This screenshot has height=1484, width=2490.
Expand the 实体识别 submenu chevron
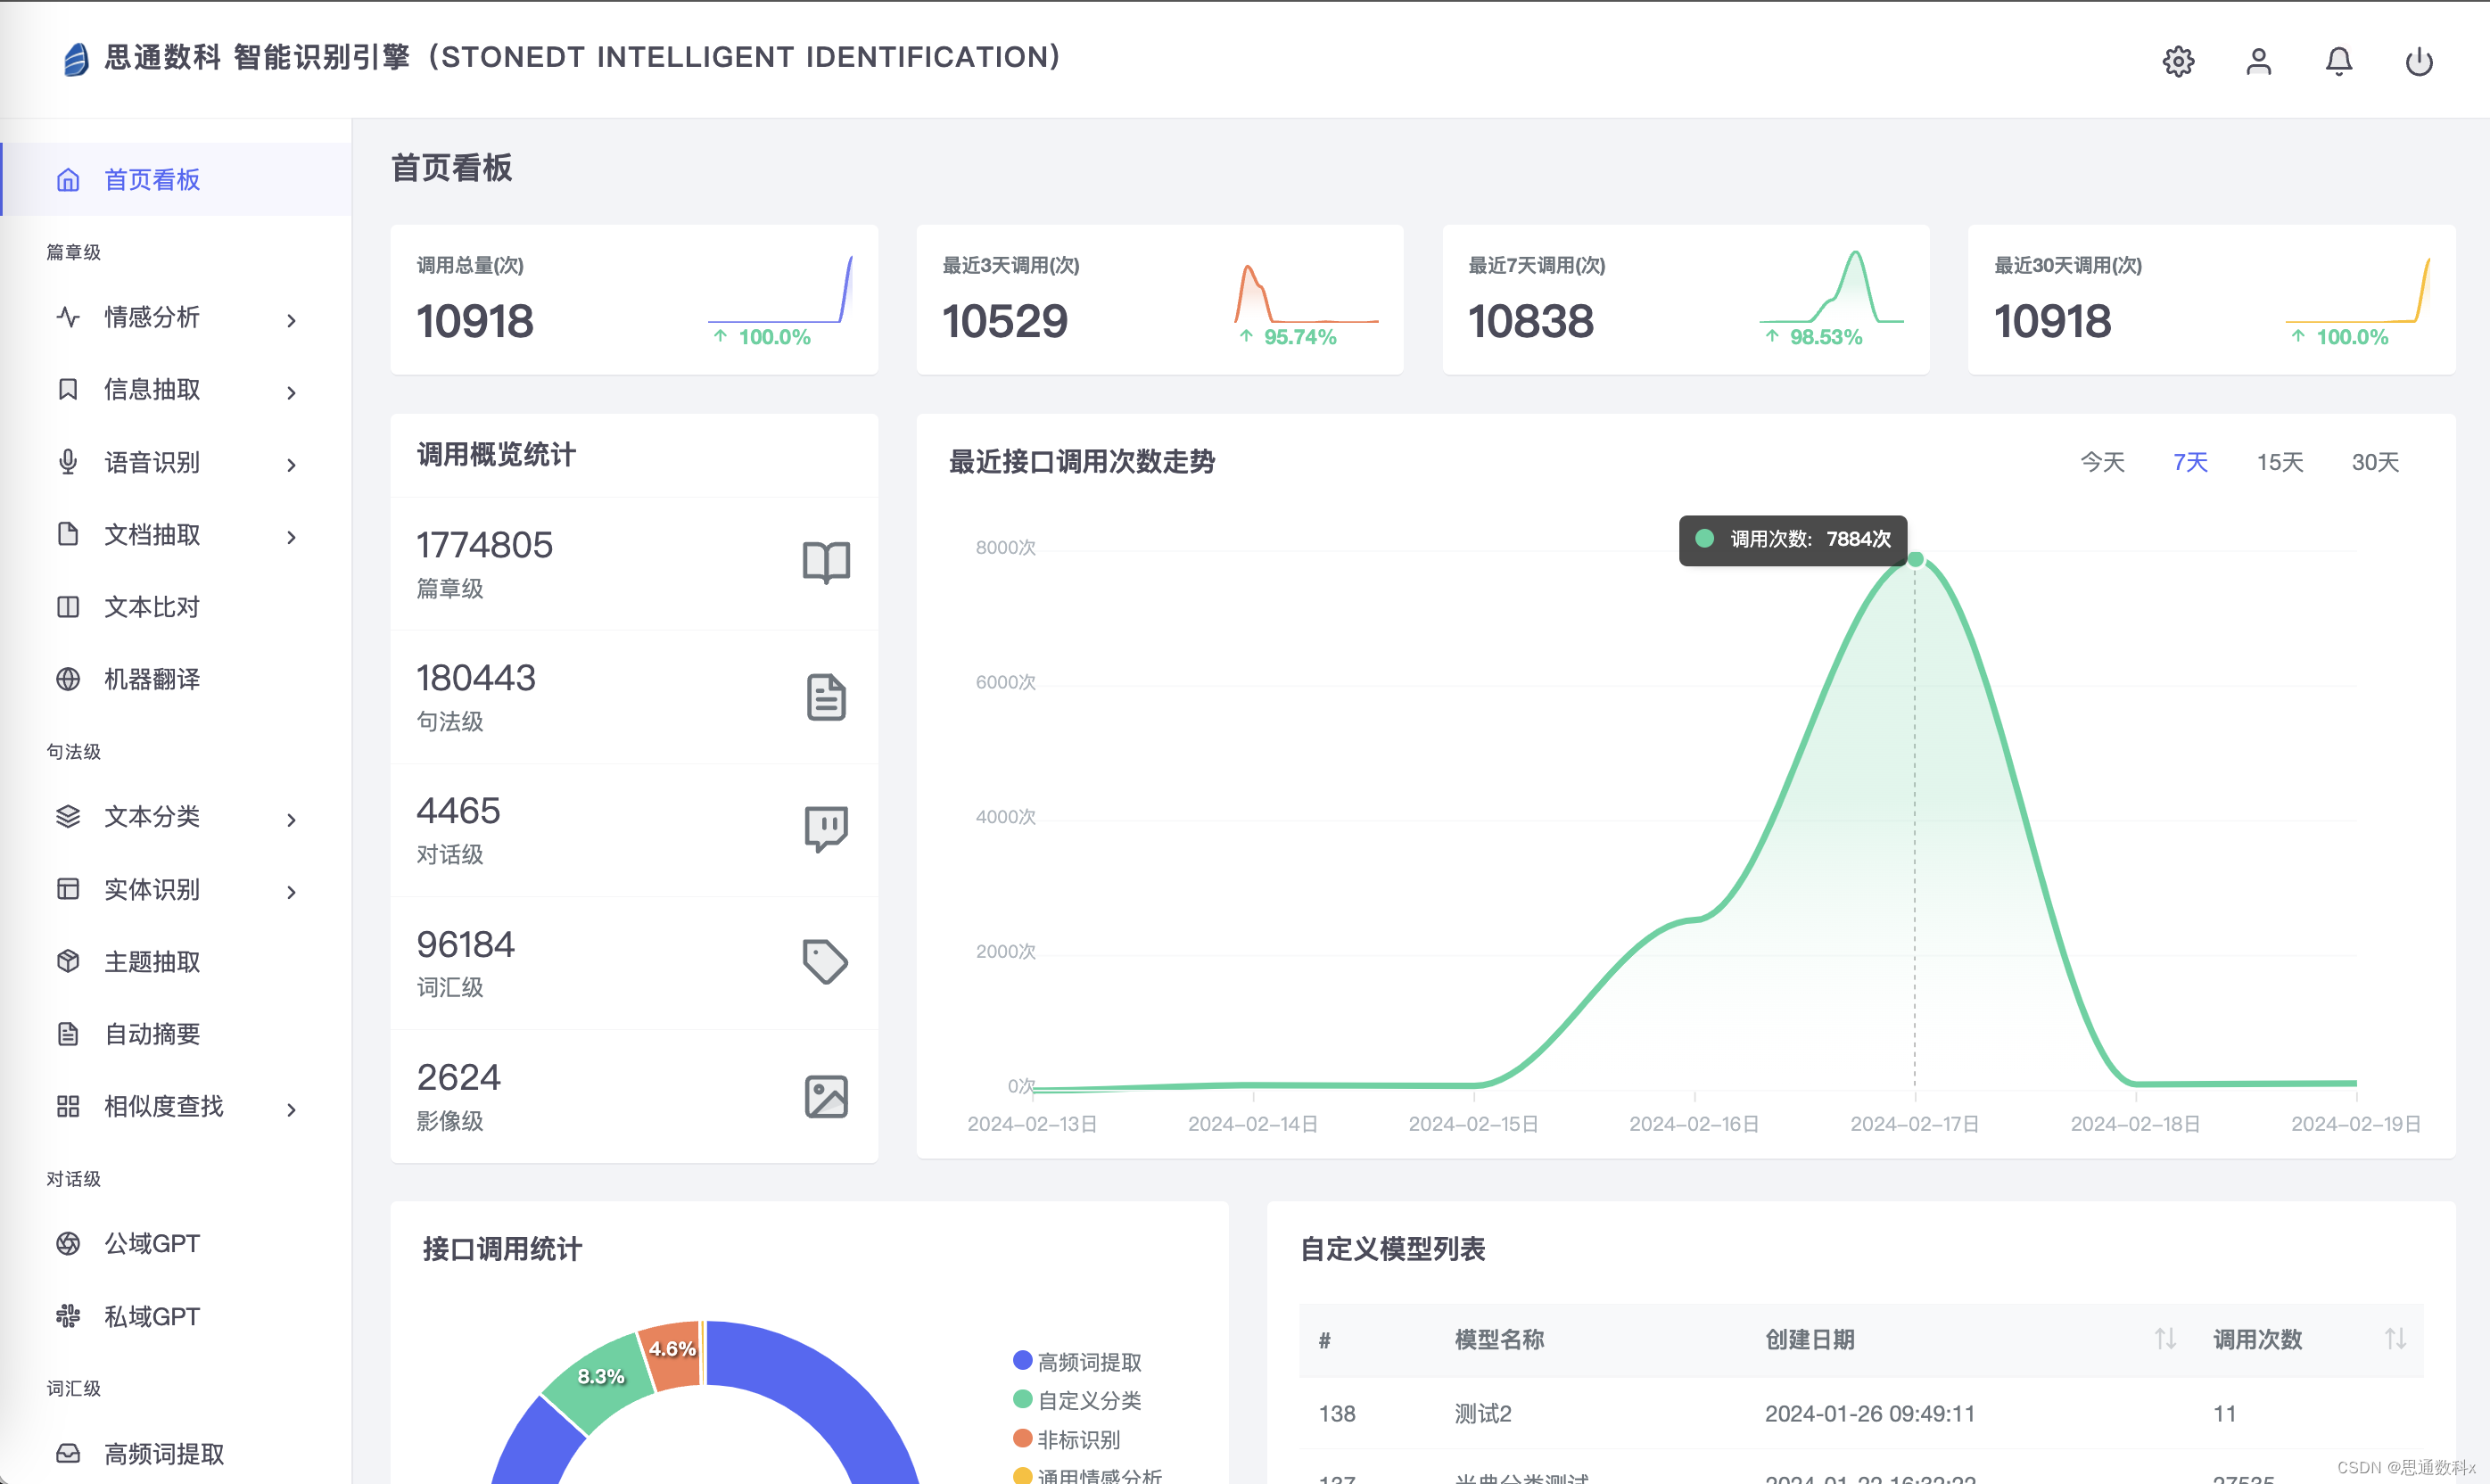(x=291, y=892)
